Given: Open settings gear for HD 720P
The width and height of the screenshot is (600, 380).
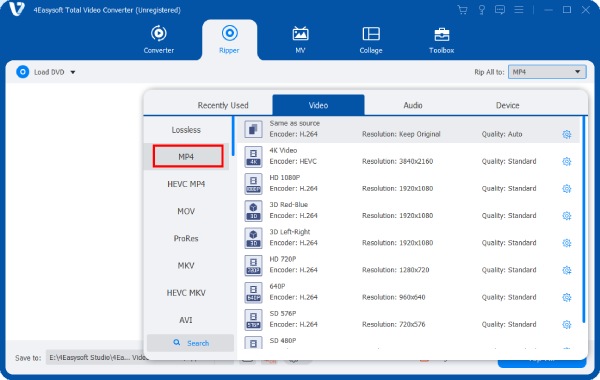Looking at the screenshot, I should pos(567,270).
